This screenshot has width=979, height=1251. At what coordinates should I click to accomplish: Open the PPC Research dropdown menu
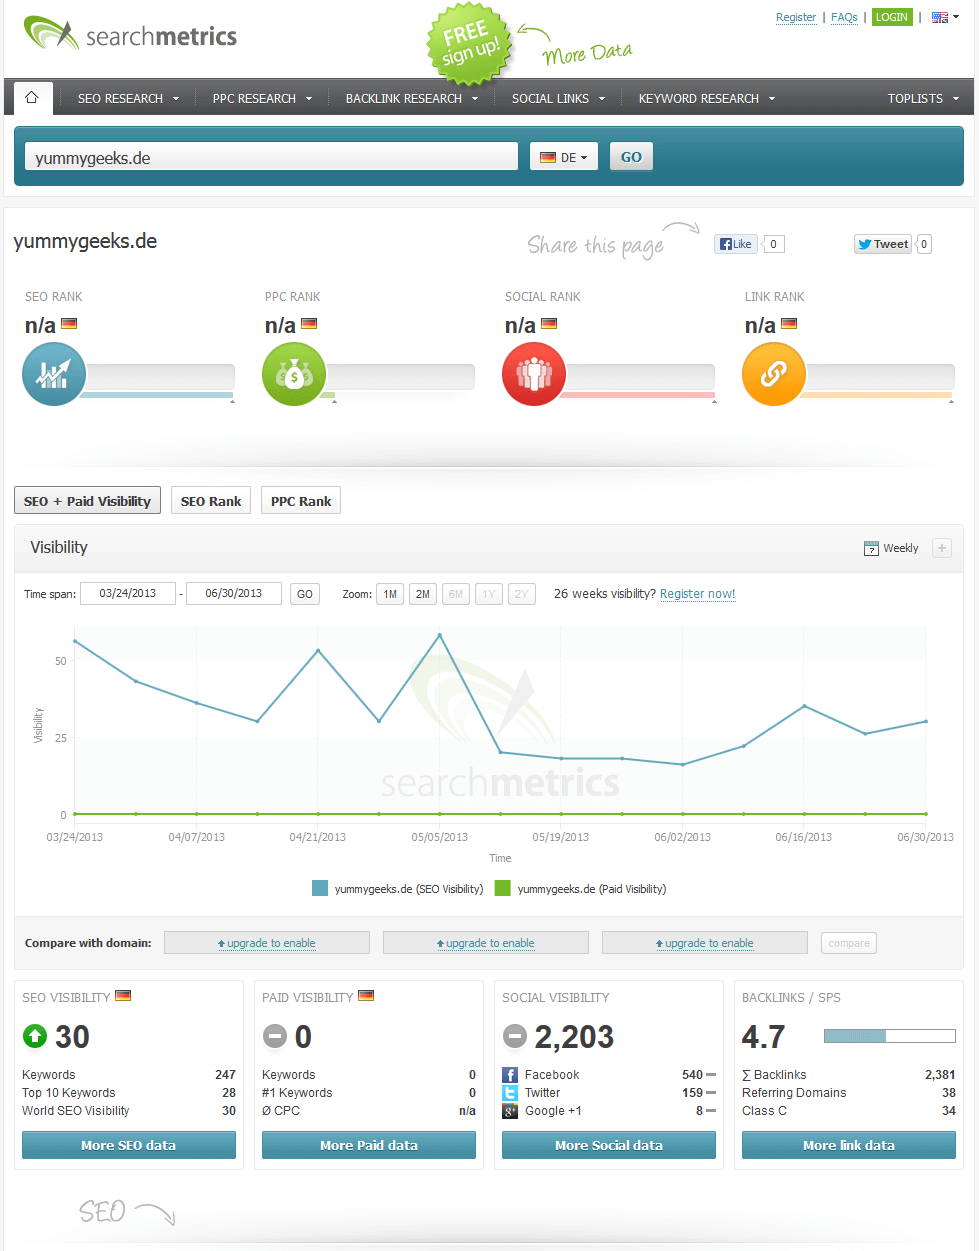[262, 98]
